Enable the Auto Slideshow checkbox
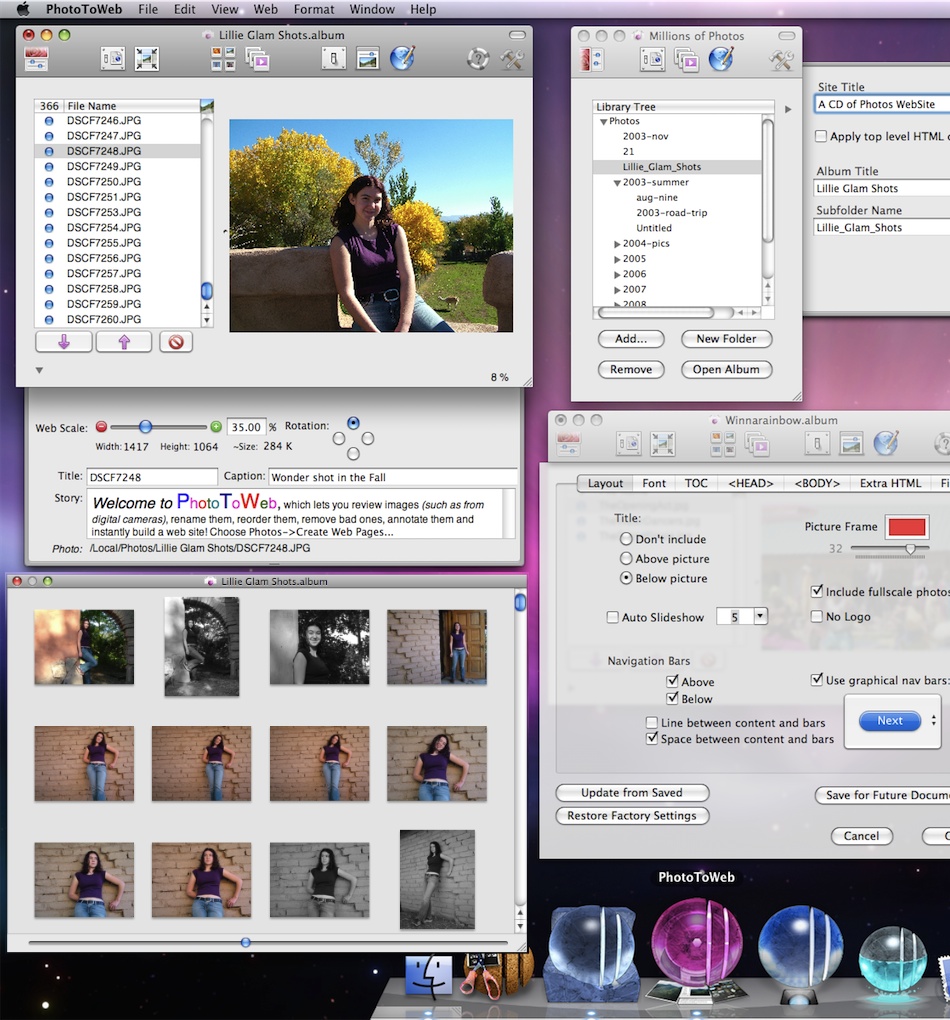 (x=612, y=617)
